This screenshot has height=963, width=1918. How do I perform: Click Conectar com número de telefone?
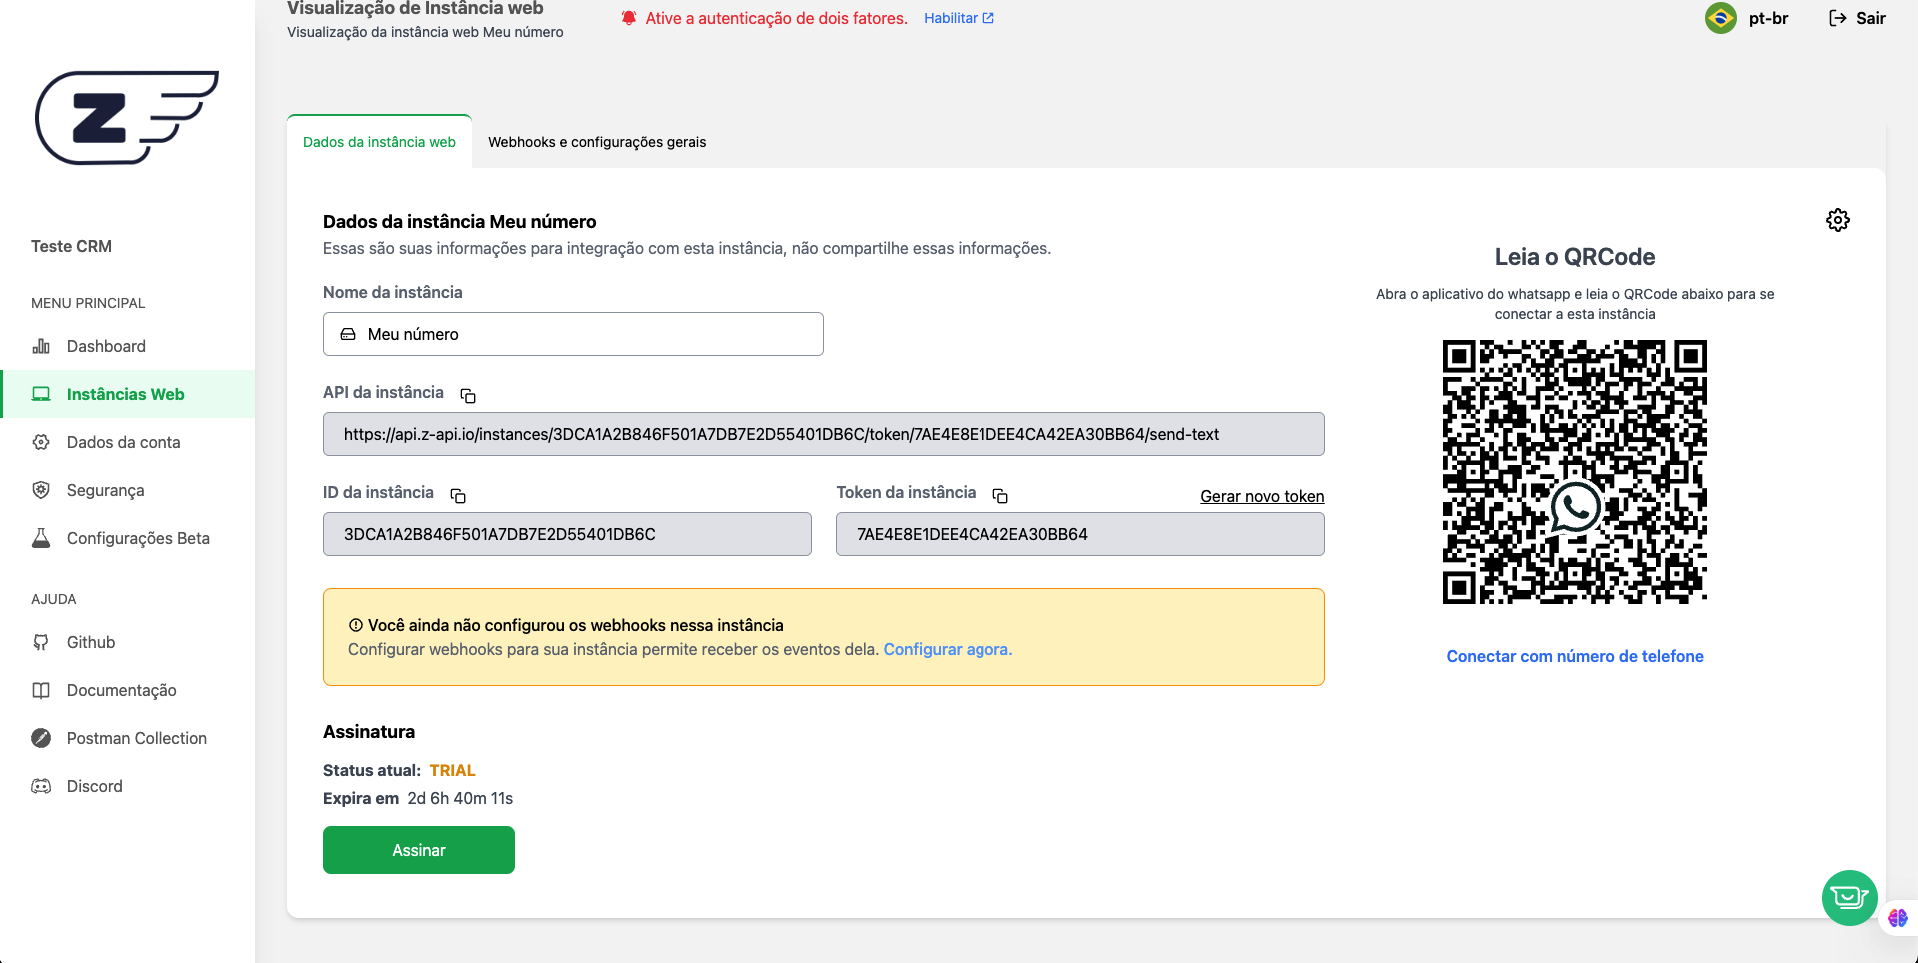(x=1575, y=656)
